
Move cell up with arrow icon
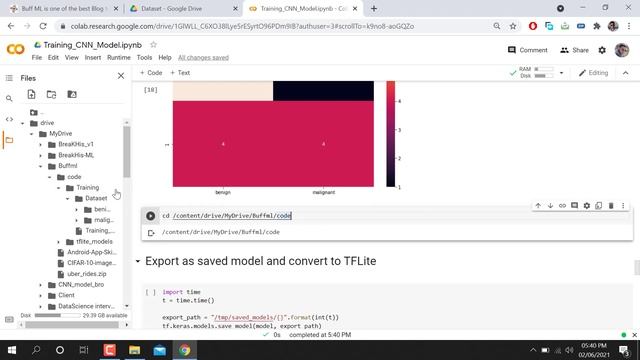tap(538, 206)
